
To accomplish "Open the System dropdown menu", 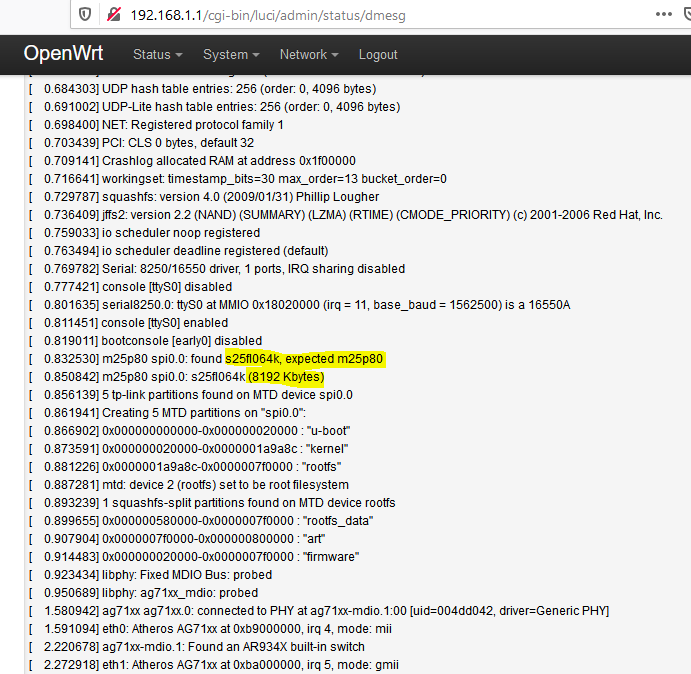I will (x=231, y=54).
